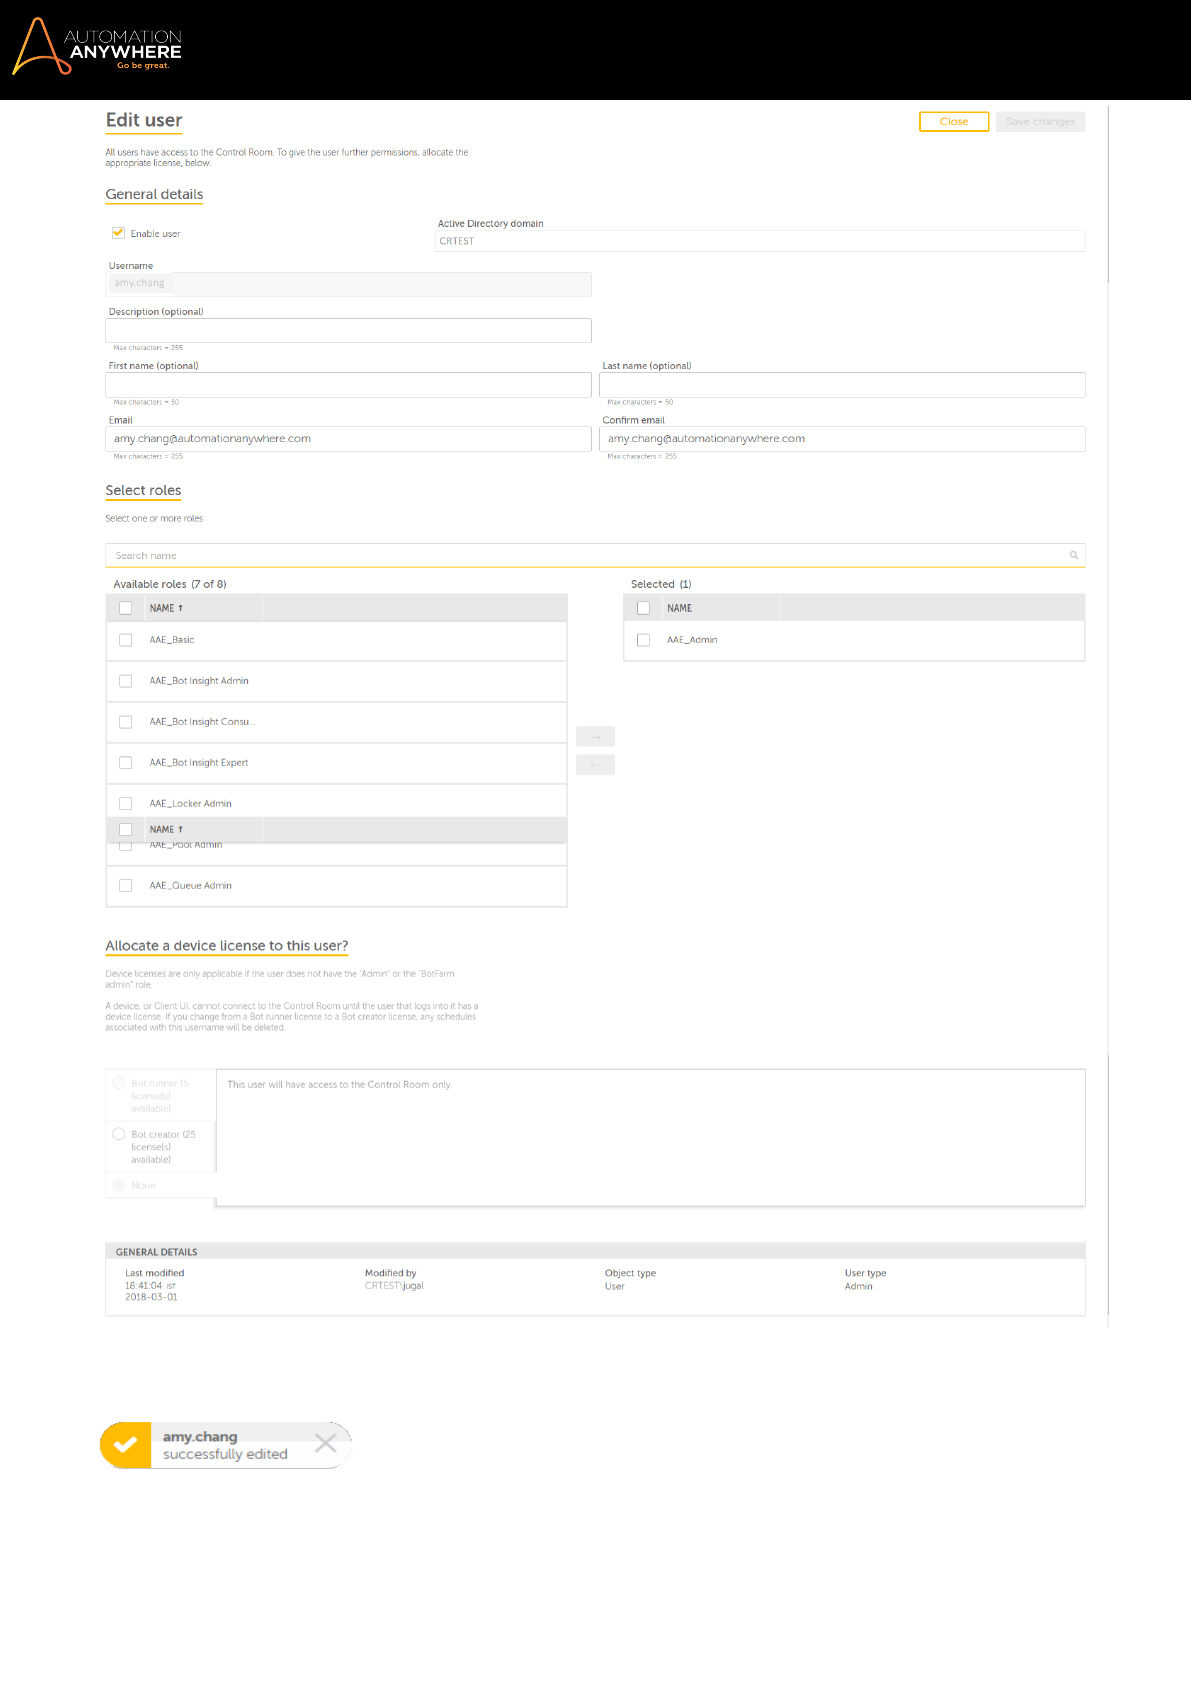1191x1684 pixels.
Task: Check select-all box in Available roles header
Action: [126, 608]
